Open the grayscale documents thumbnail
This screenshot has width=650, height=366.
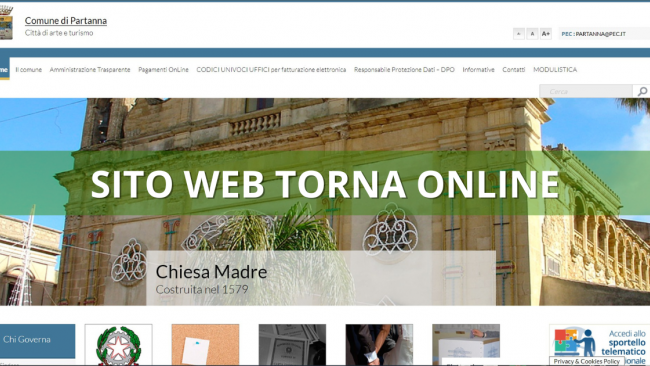pyautogui.click(x=292, y=345)
